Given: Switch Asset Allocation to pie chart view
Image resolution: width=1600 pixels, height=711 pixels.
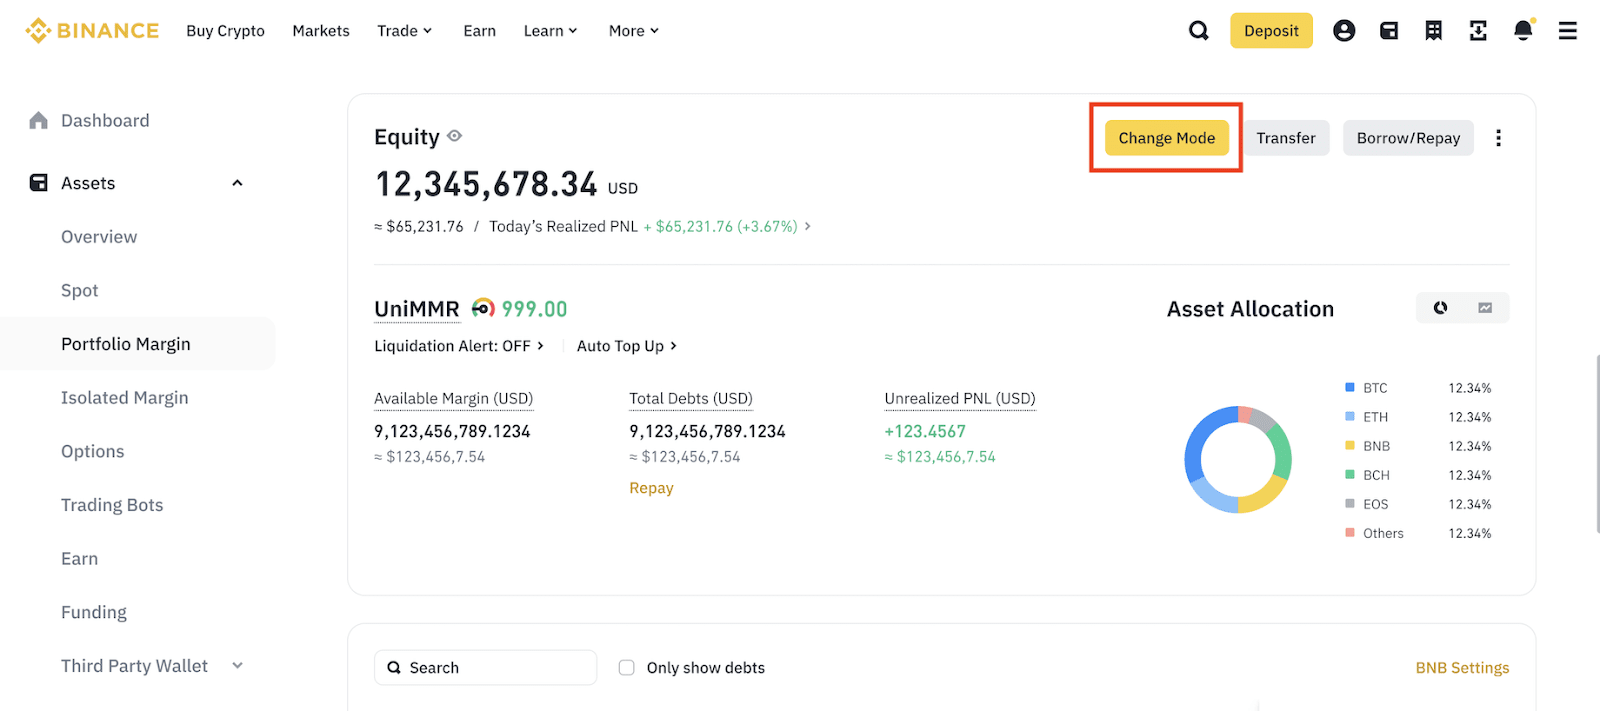Looking at the screenshot, I should [1440, 308].
